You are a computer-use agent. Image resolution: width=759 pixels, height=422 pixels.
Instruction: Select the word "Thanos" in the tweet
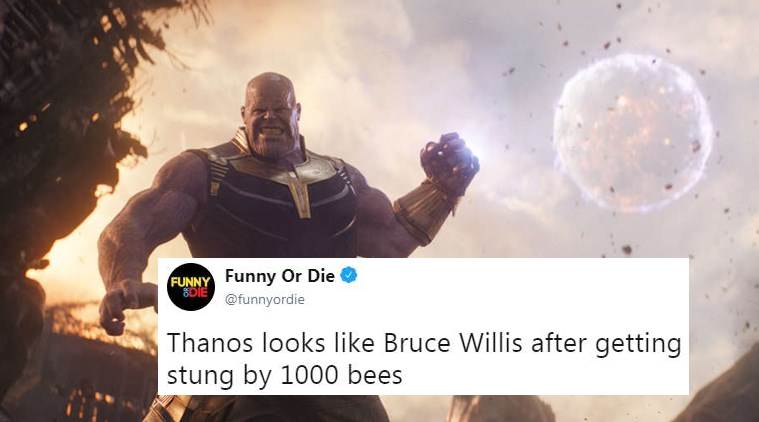point(204,345)
